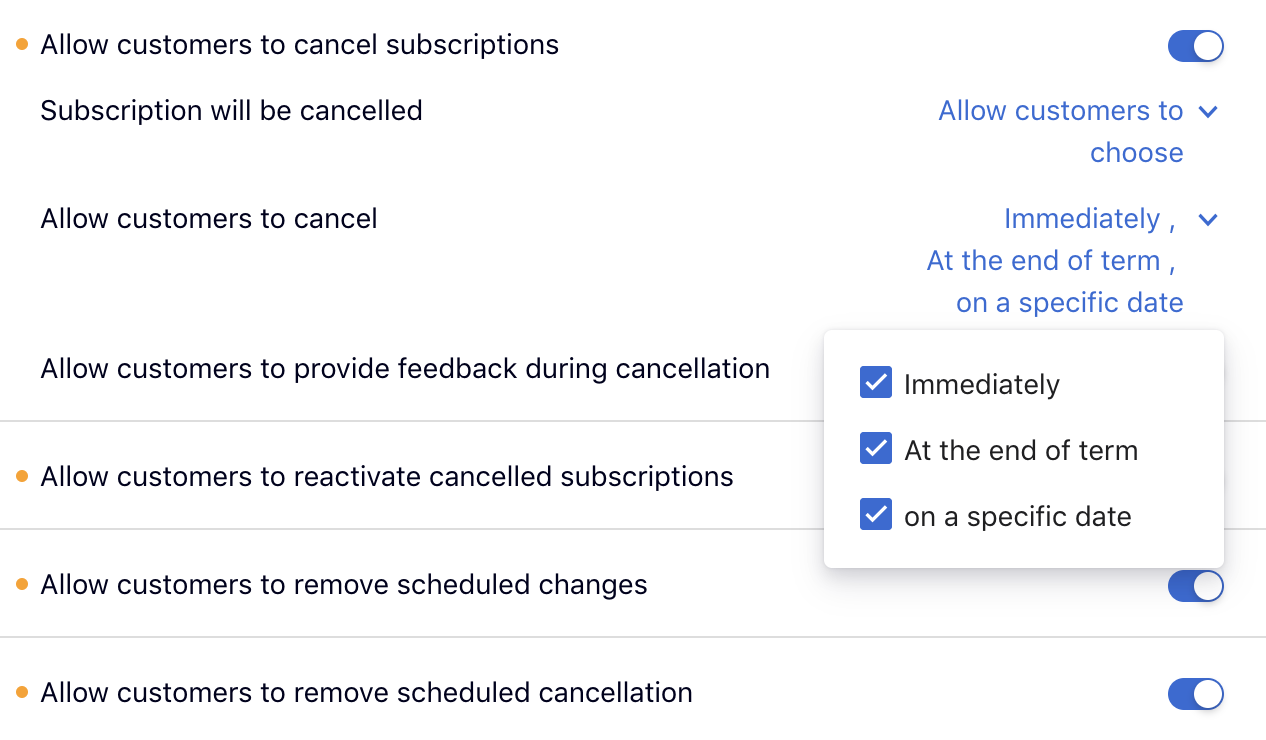Click orange dot beside remove scheduled changes
Screen dimensions: 1266x740
(x=22, y=585)
